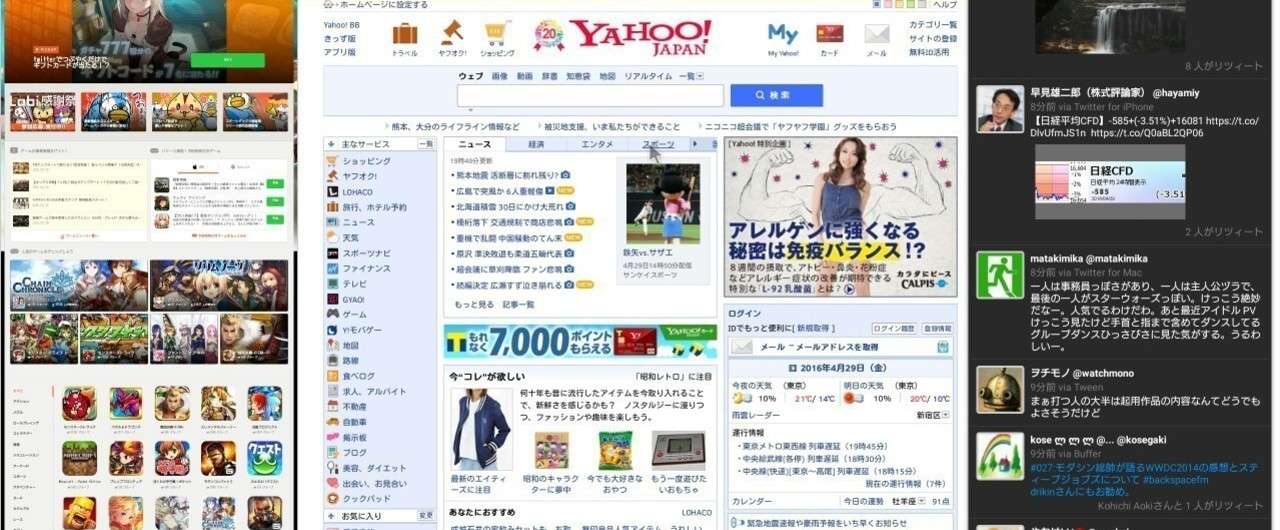The image size is (1280, 530).
Task: Click the 変更 button next to お気に入り
Action: pos(425,516)
